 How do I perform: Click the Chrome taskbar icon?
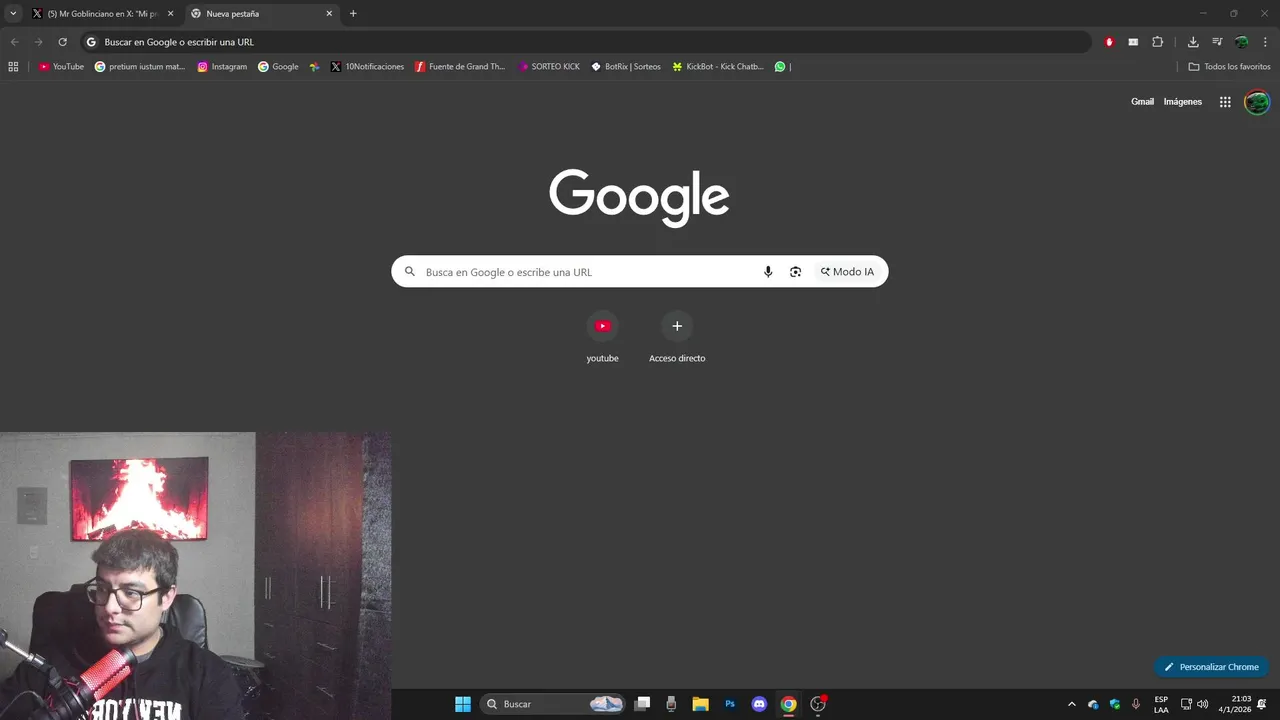click(789, 704)
